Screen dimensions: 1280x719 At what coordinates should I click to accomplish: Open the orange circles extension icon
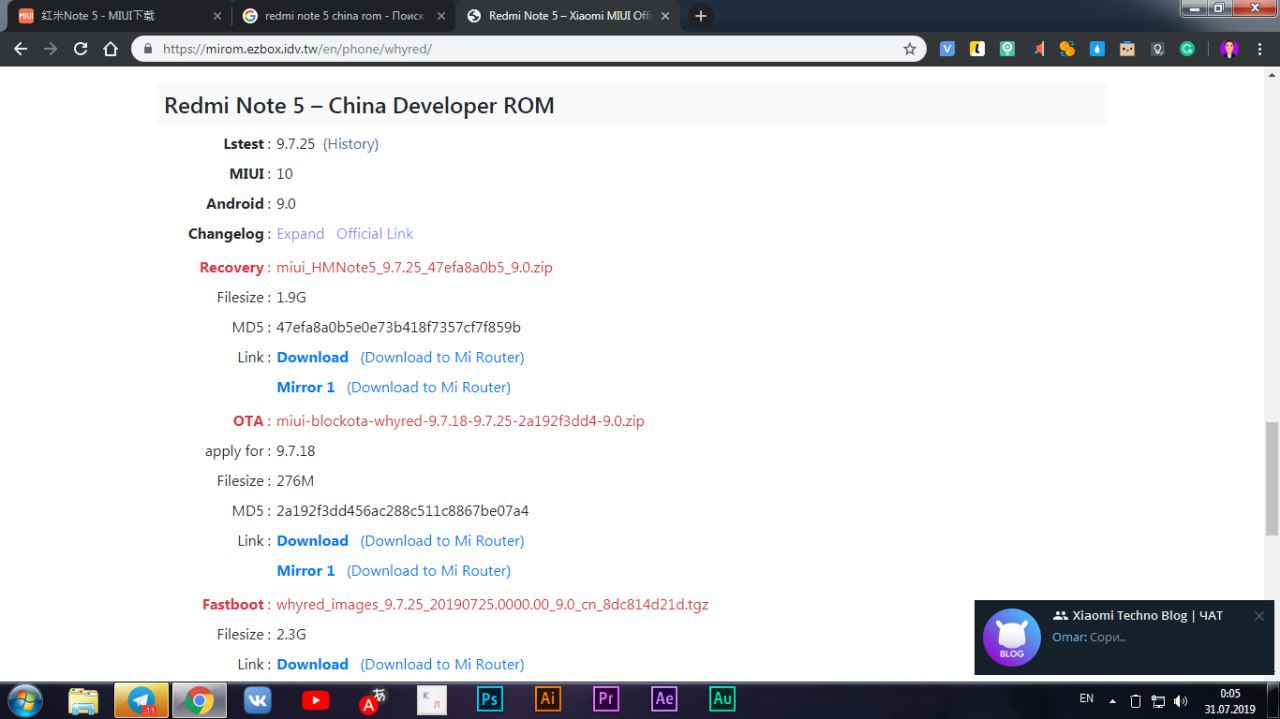1067,48
